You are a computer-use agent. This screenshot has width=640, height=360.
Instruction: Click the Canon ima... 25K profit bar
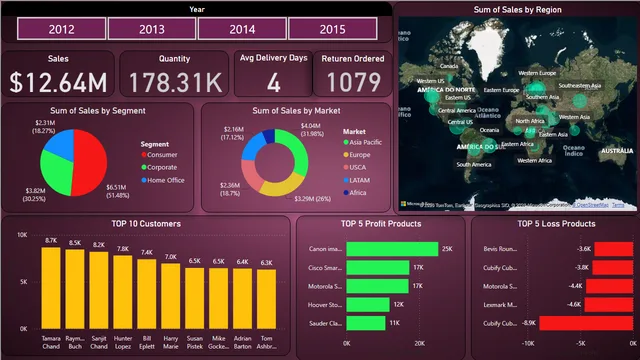tap(392, 249)
